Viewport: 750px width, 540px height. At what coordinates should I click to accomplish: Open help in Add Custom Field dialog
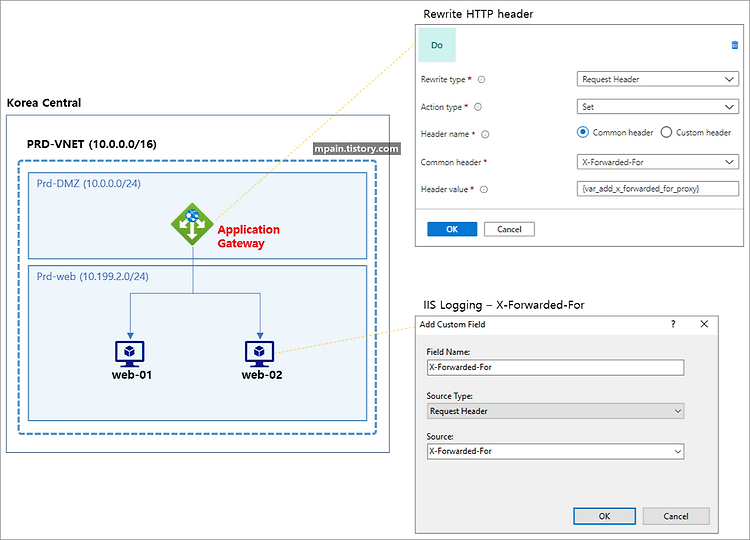click(x=673, y=324)
